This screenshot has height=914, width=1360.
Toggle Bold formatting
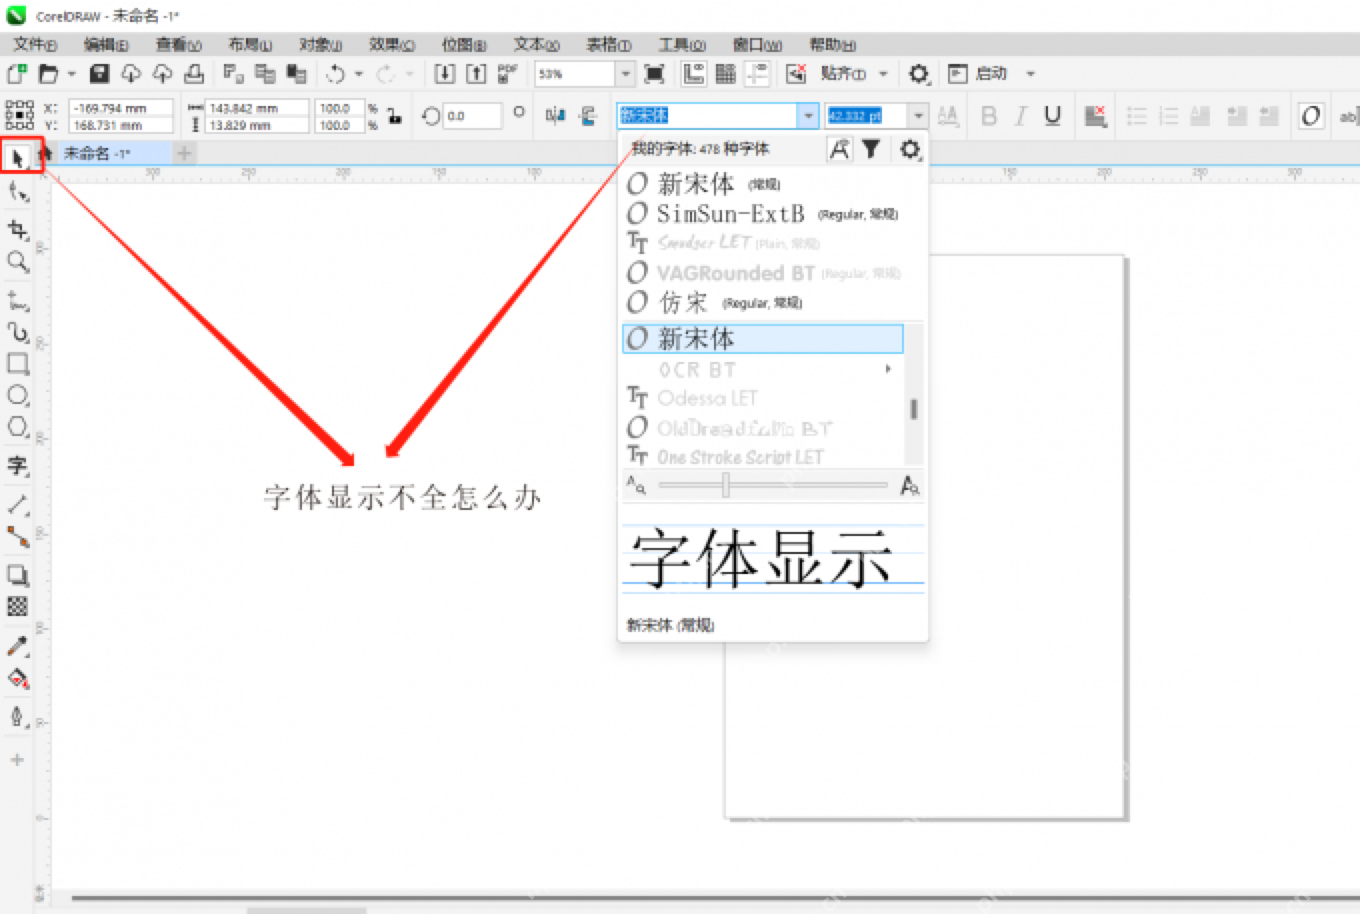click(x=989, y=116)
